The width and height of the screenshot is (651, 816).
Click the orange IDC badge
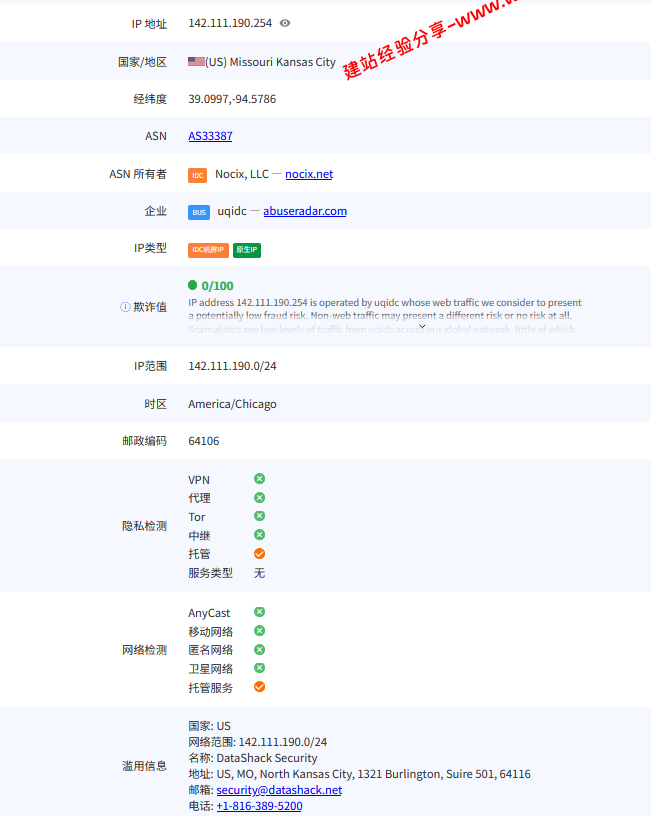pyautogui.click(x=198, y=175)
